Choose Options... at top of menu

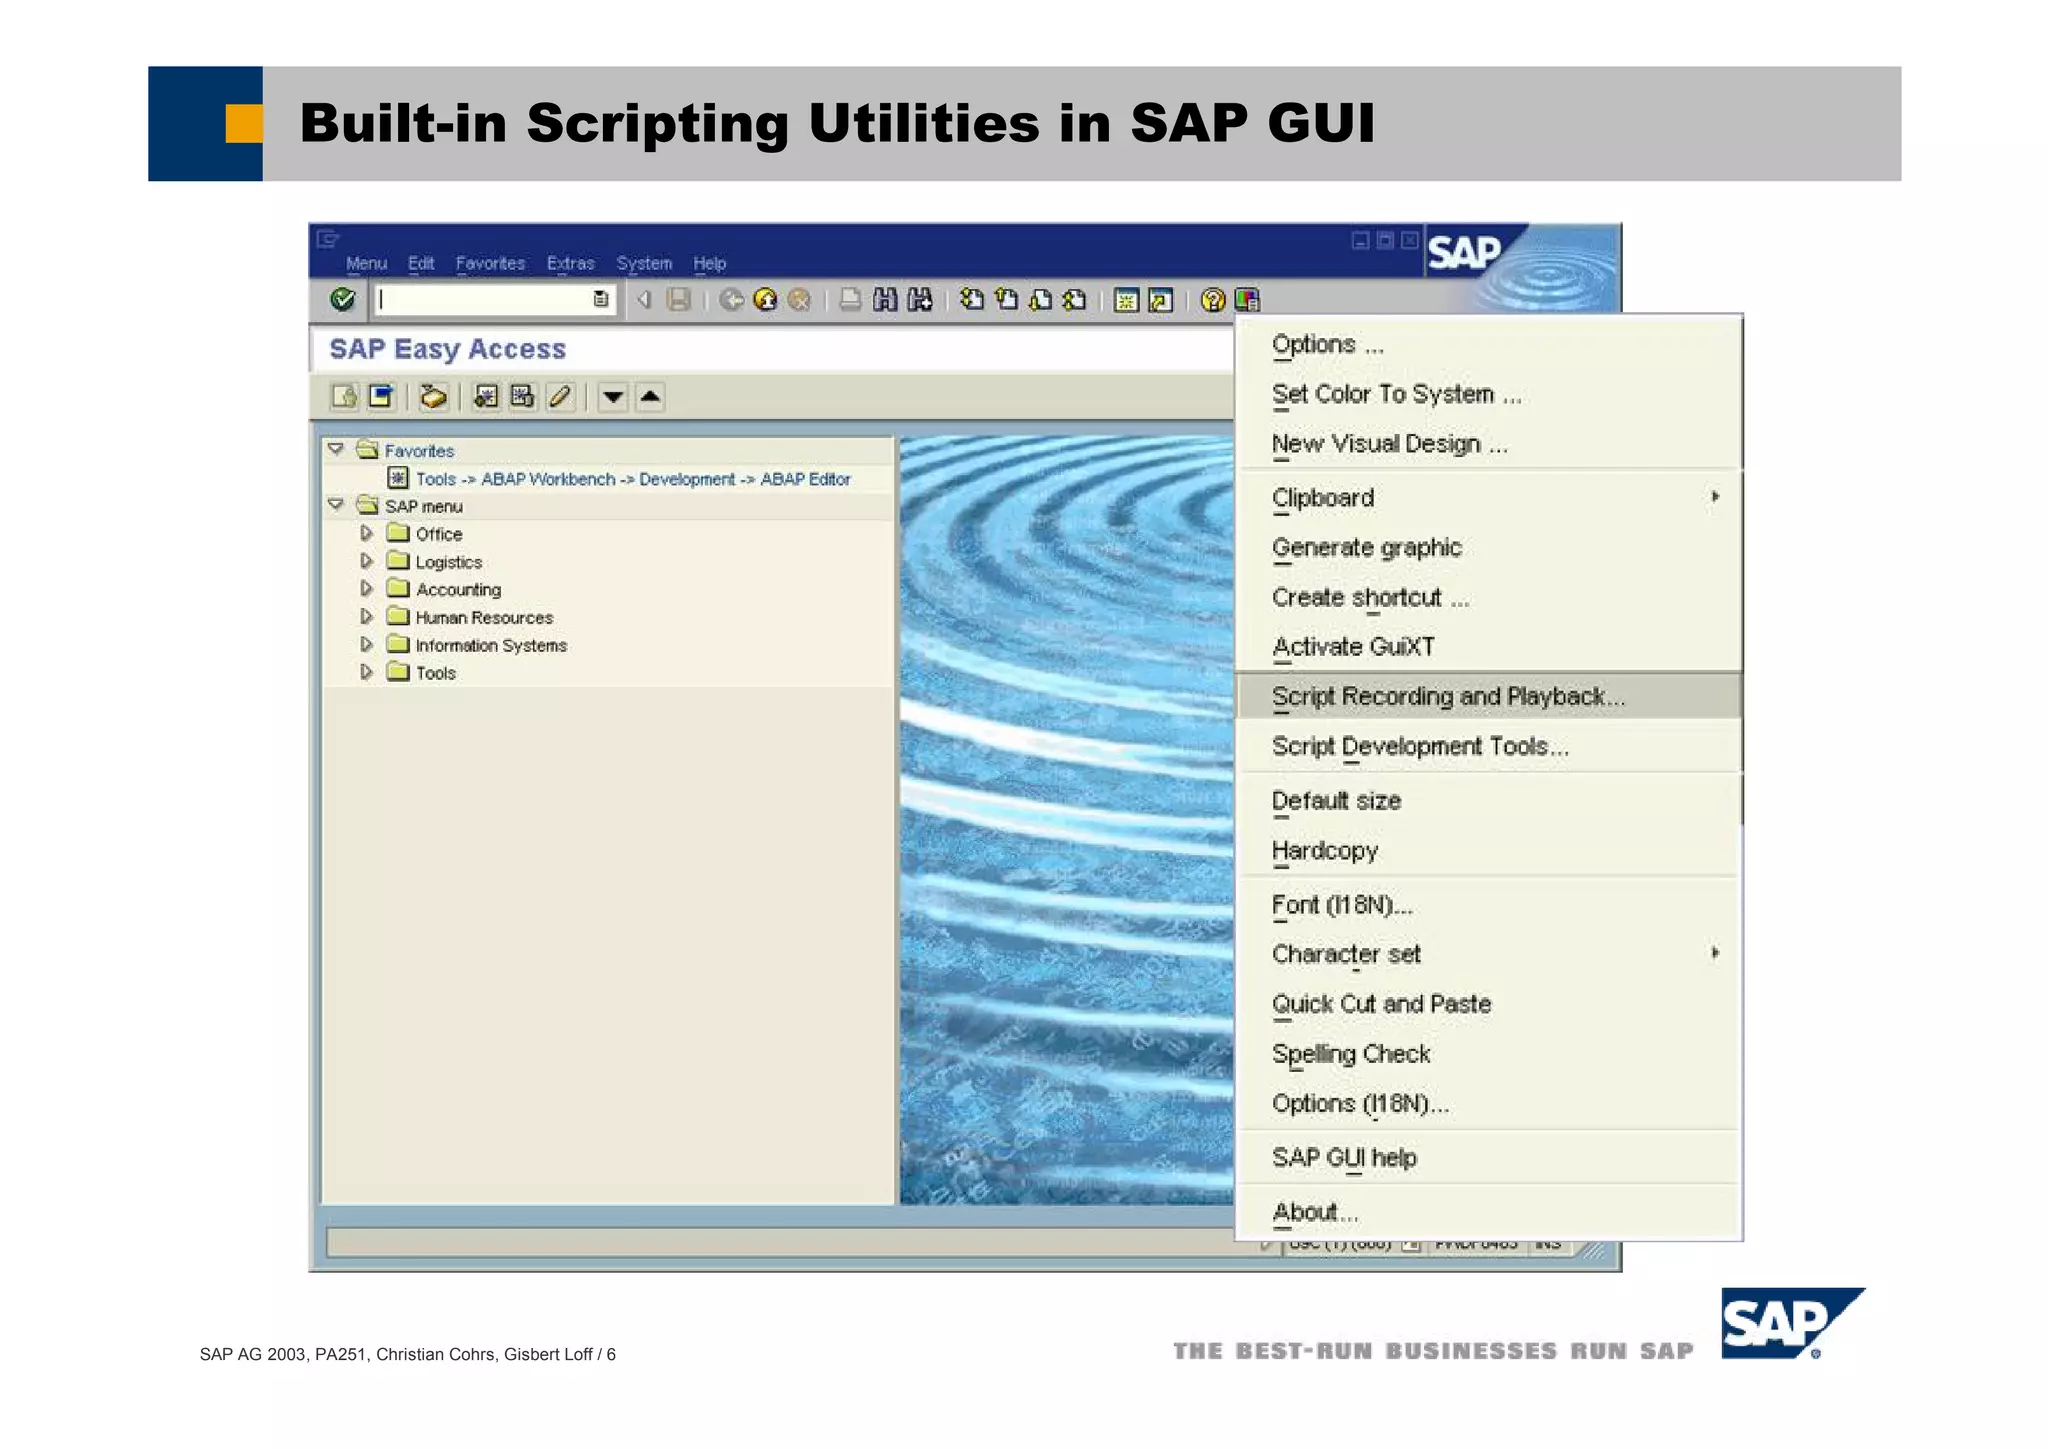coord(1489,344)
